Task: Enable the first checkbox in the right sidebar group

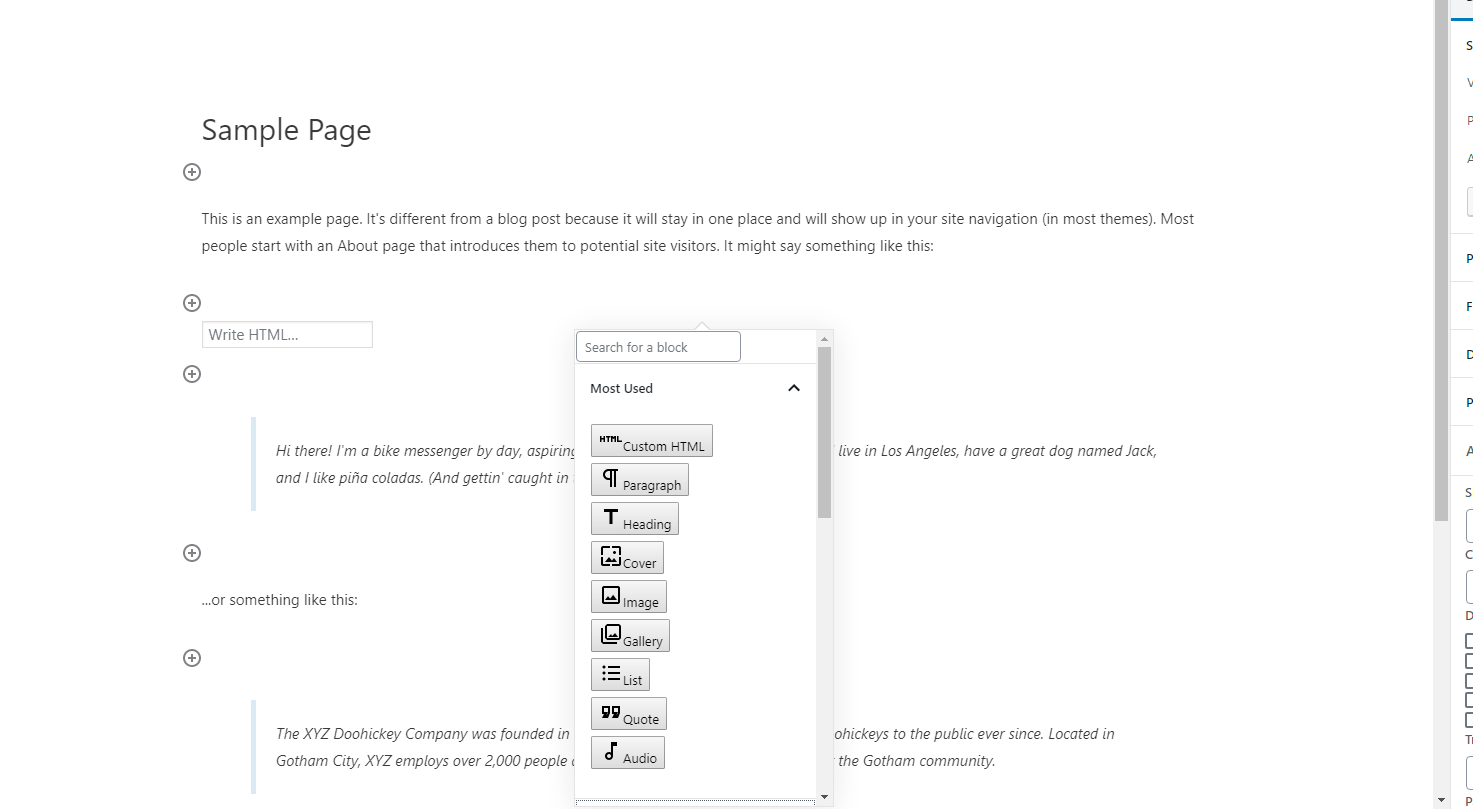Action: [x=1468, y=641]
